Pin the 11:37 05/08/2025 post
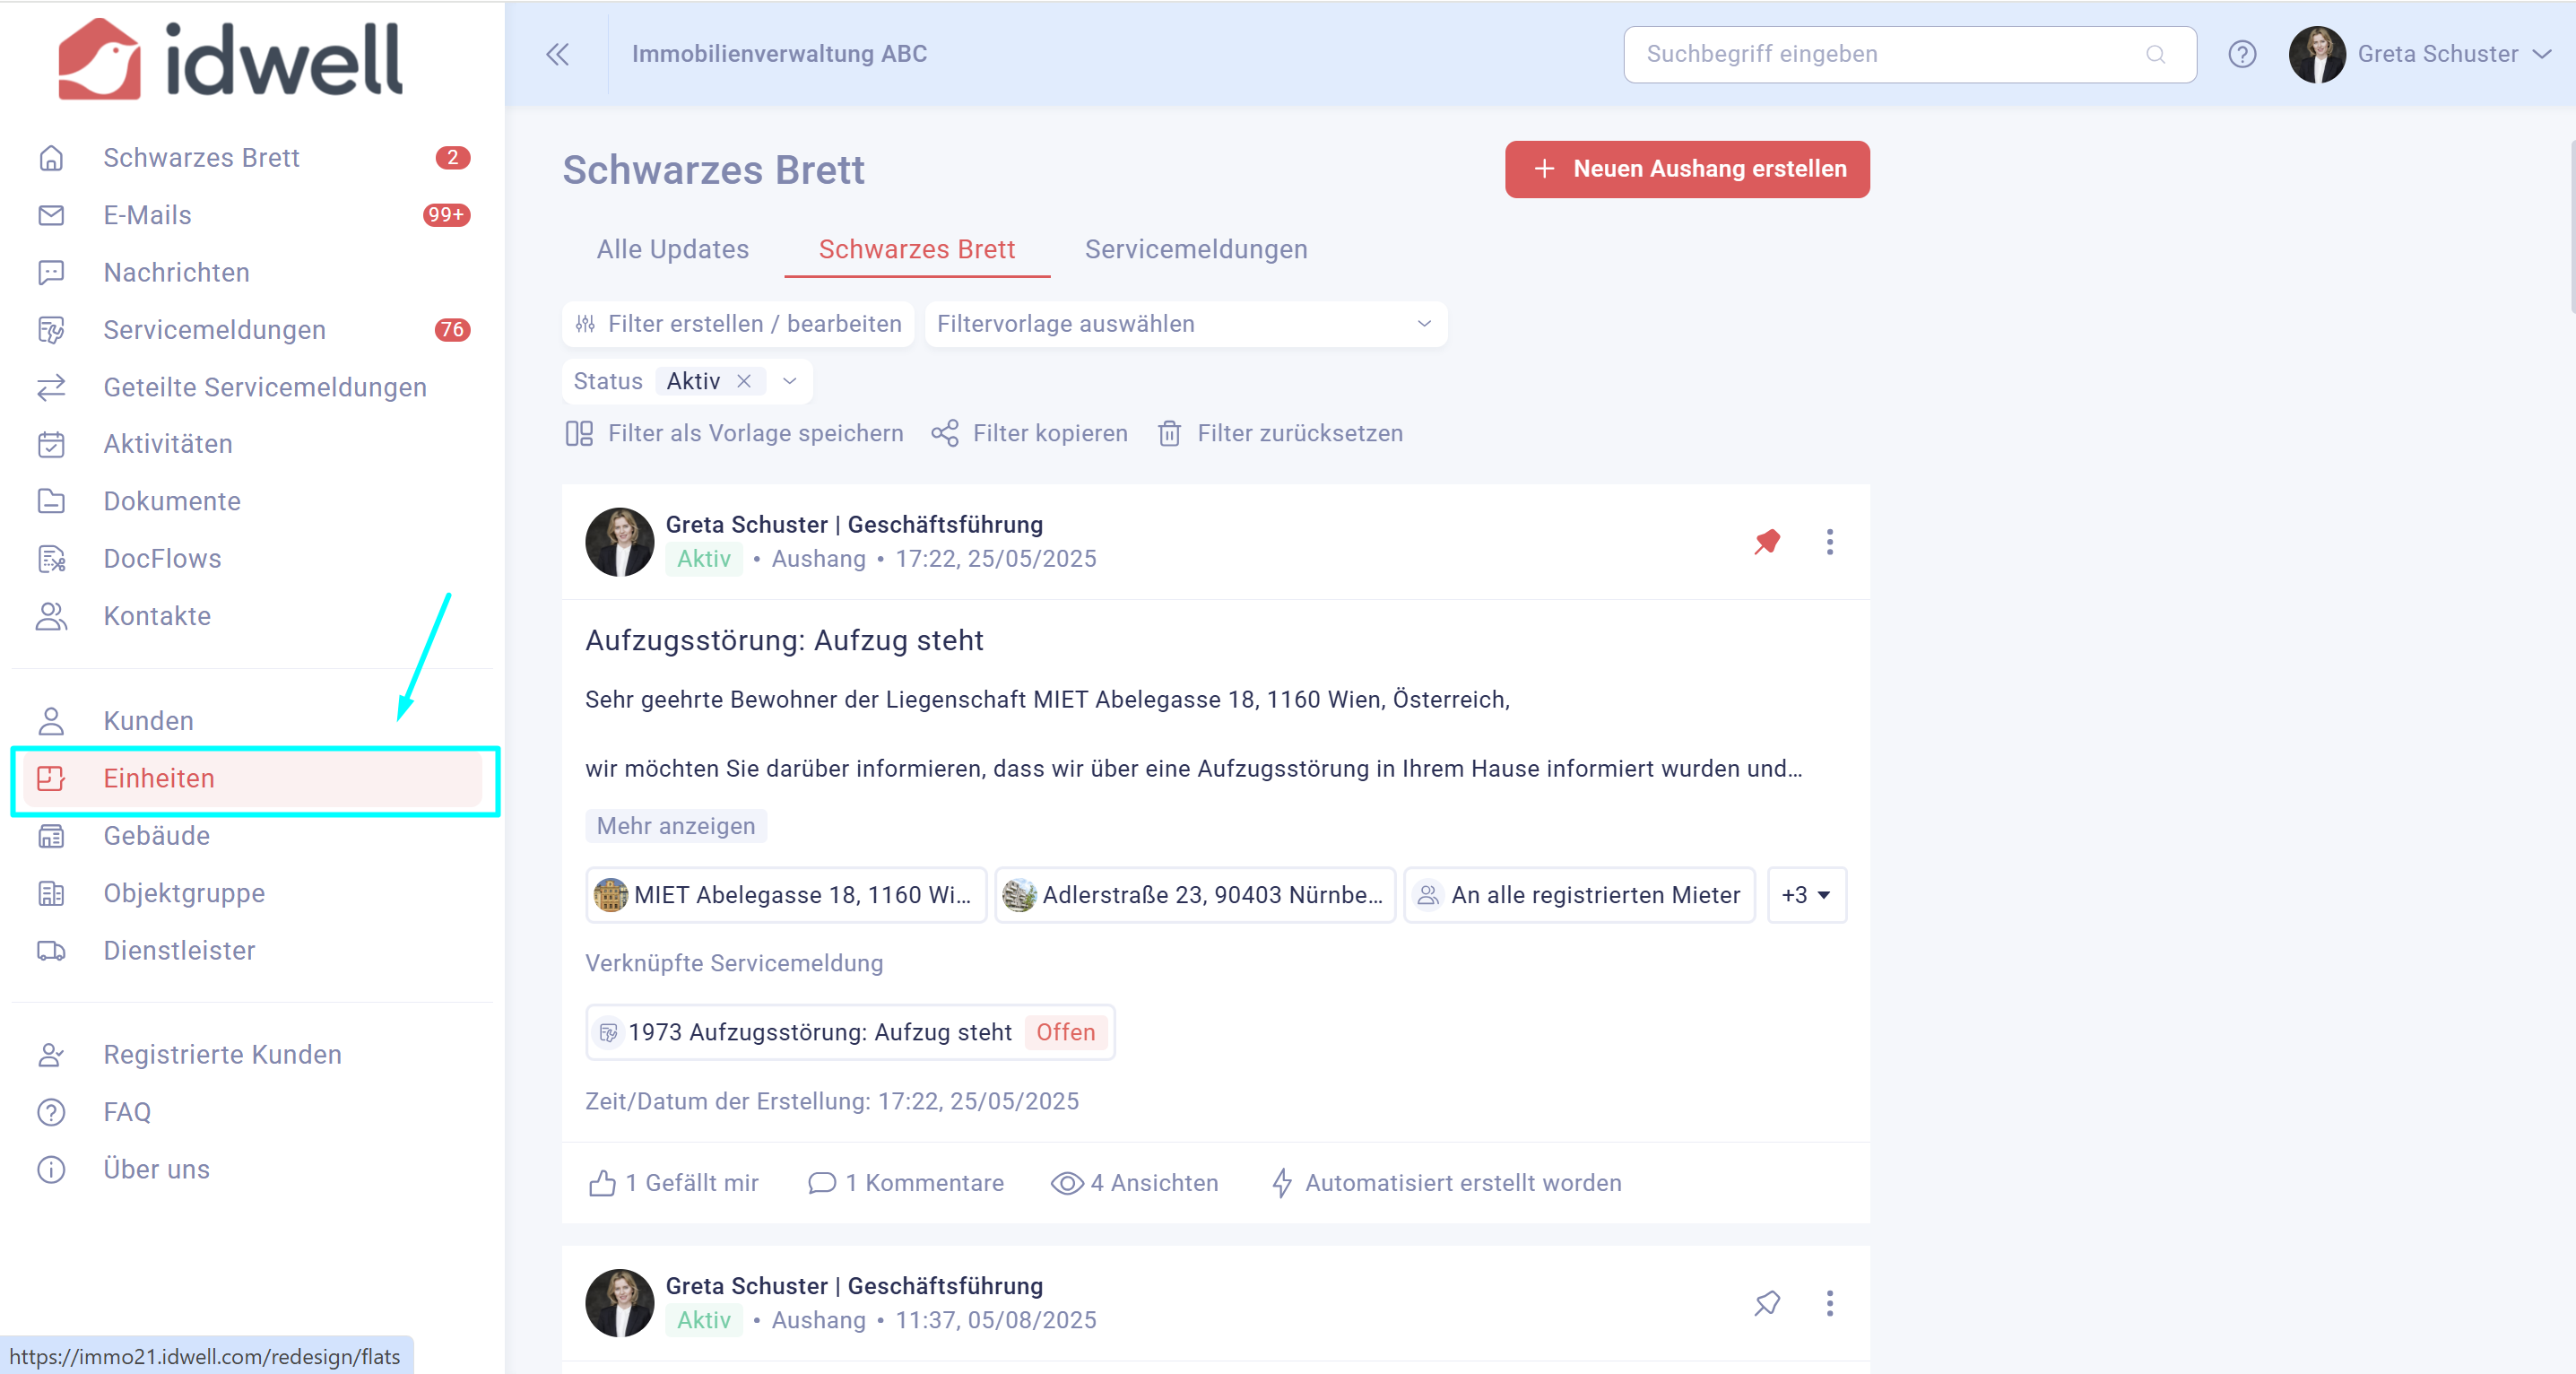 (x=1767, y=1303)
